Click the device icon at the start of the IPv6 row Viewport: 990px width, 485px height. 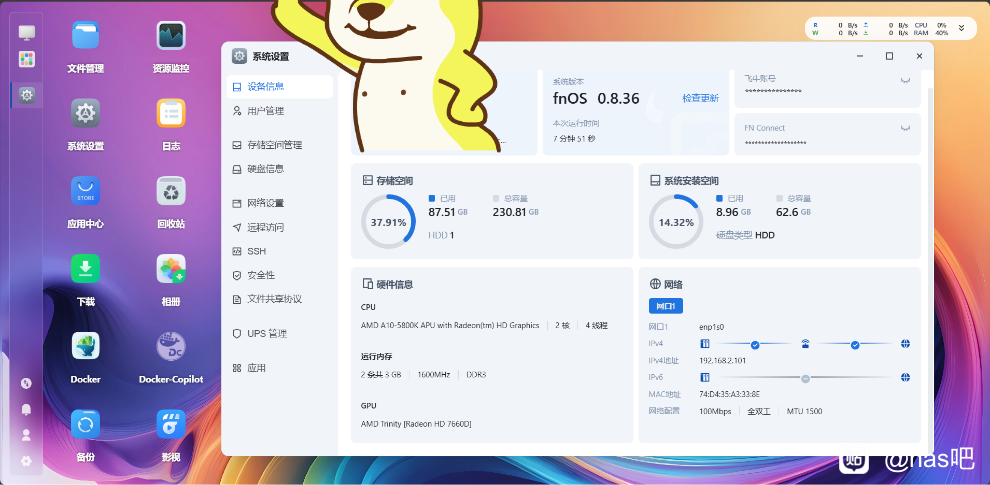coord(705,378)
